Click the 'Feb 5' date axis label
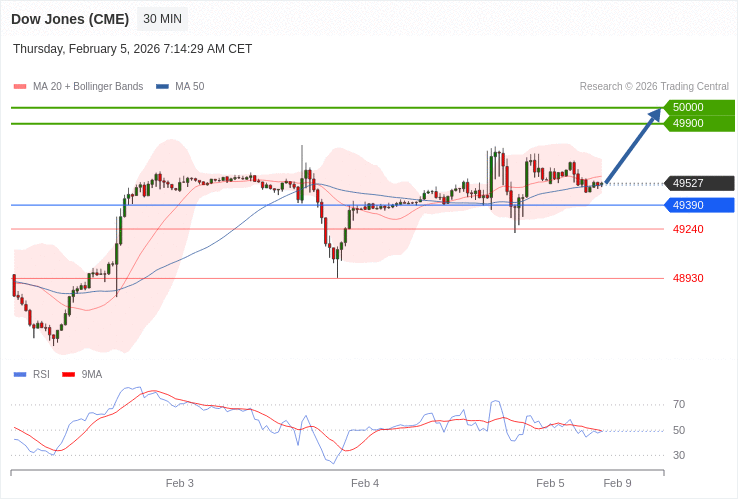The image size is (738, 500). (x=550, y=484)
